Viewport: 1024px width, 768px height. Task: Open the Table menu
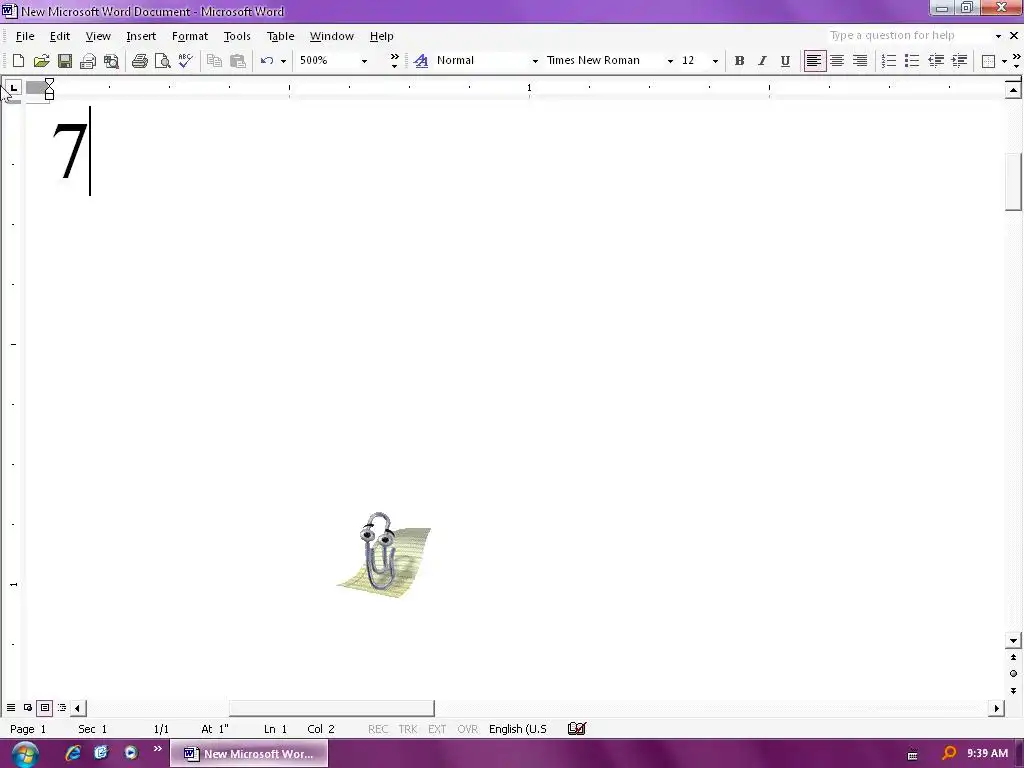[281, 36]
